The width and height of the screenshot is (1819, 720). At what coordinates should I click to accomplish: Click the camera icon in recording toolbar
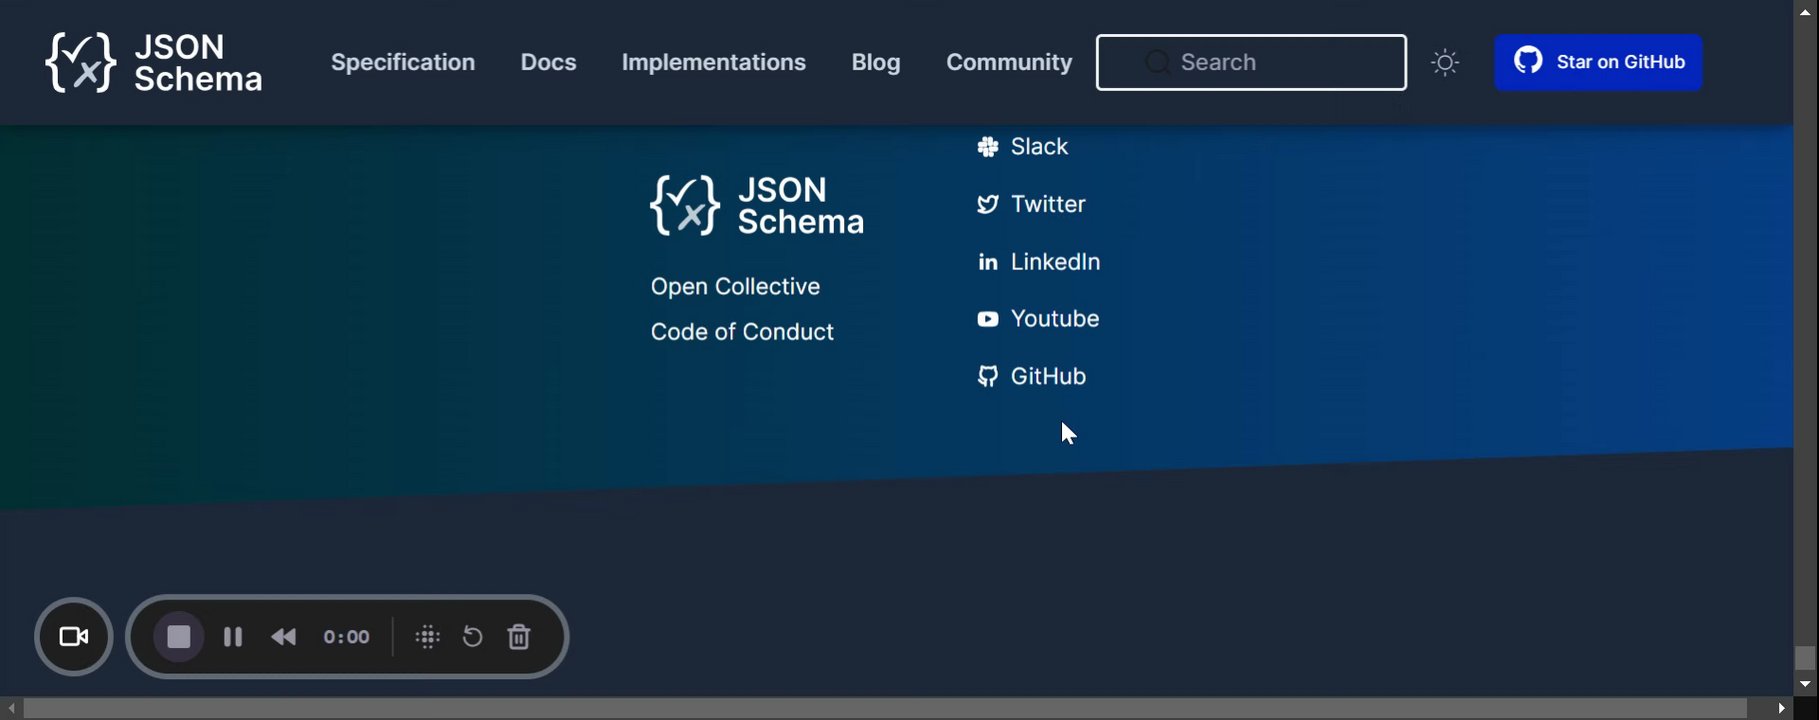(74, 637)
